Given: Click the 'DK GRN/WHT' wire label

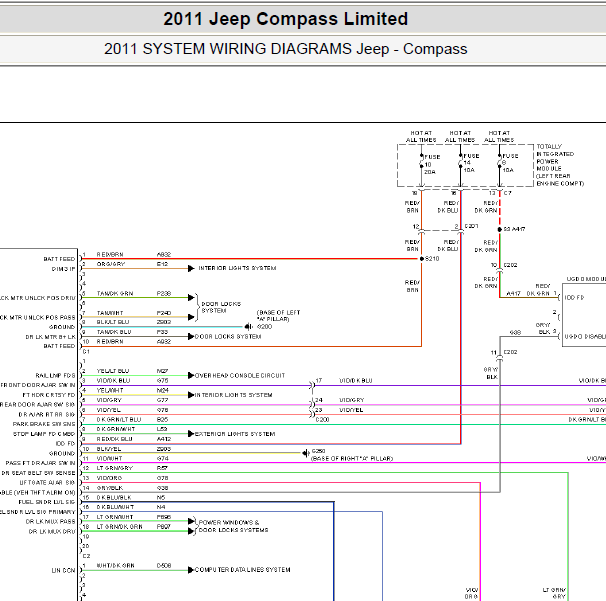Looking at the screenshot, I should click(115, 429).
